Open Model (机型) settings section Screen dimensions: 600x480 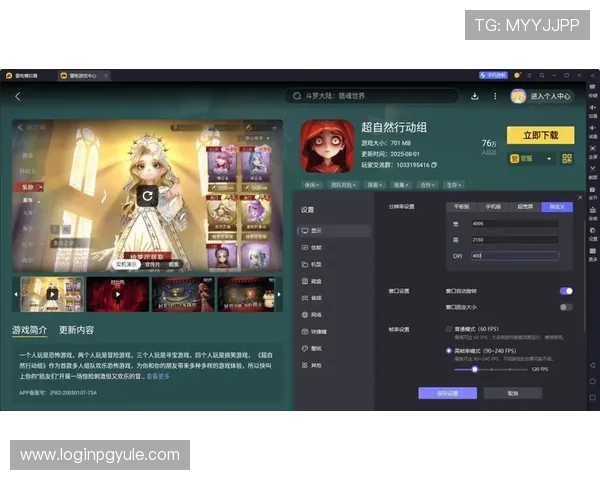pos(334,264)
